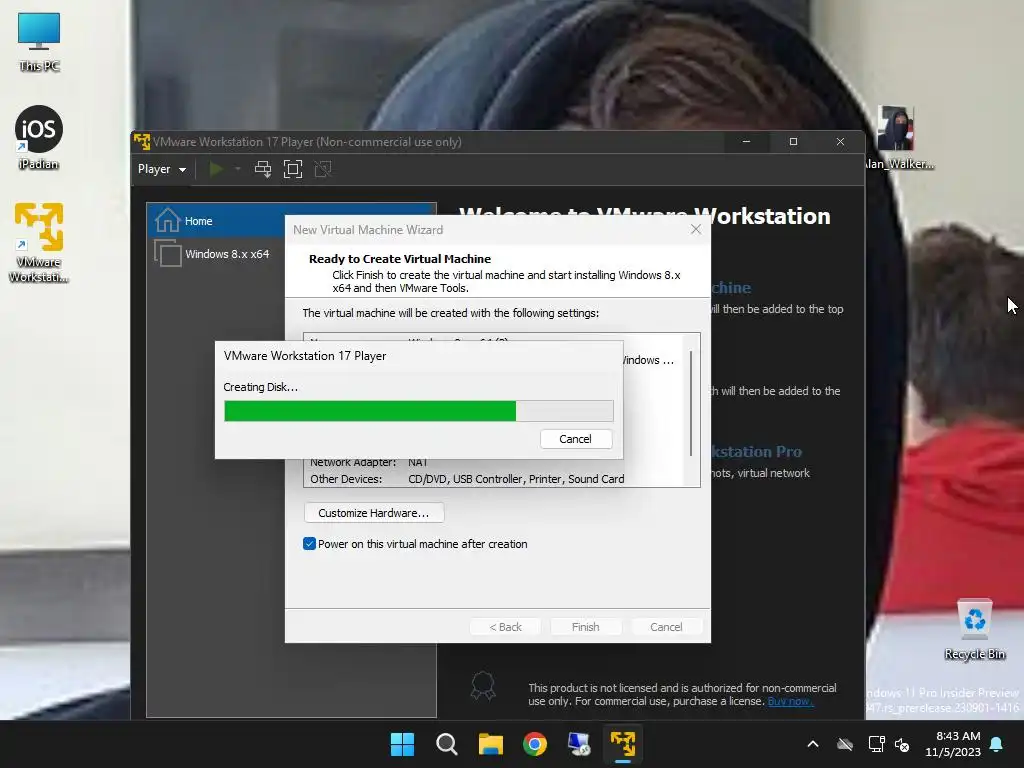Open clock and date 8:43 AM
The width and height of the screenshot is (1024, 768).
point(953,744)
